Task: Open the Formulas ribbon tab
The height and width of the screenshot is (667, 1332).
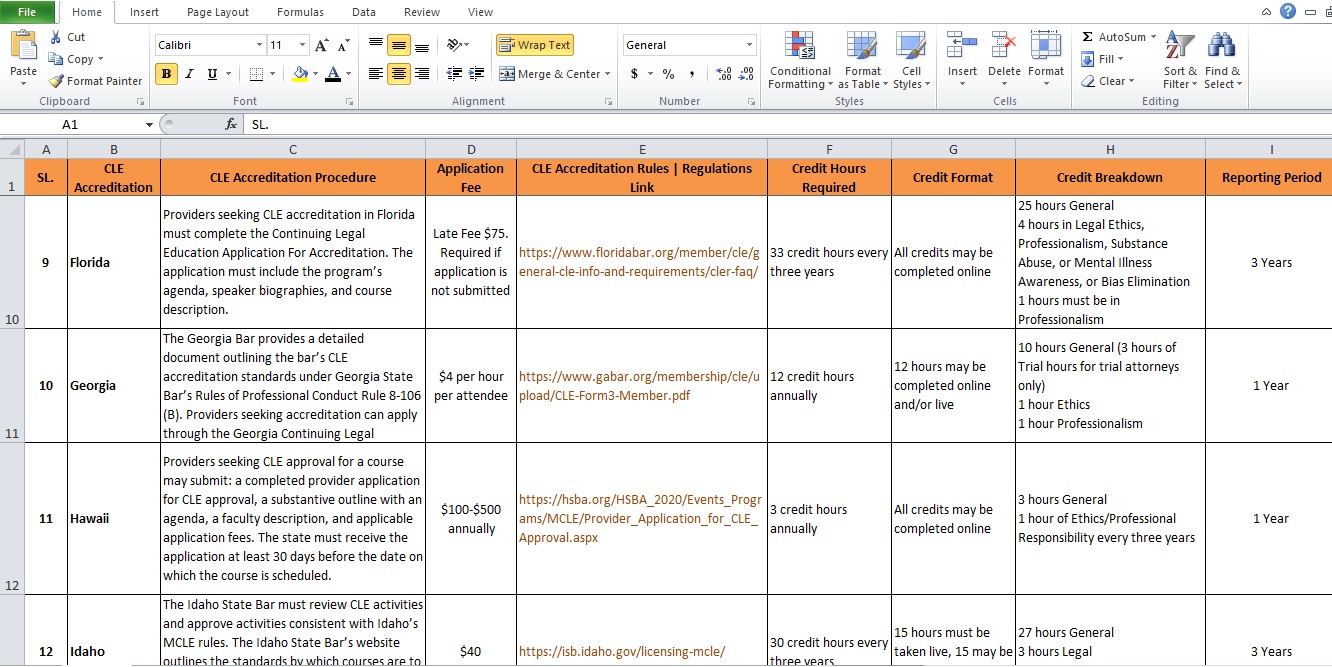Action: point(300,12)
